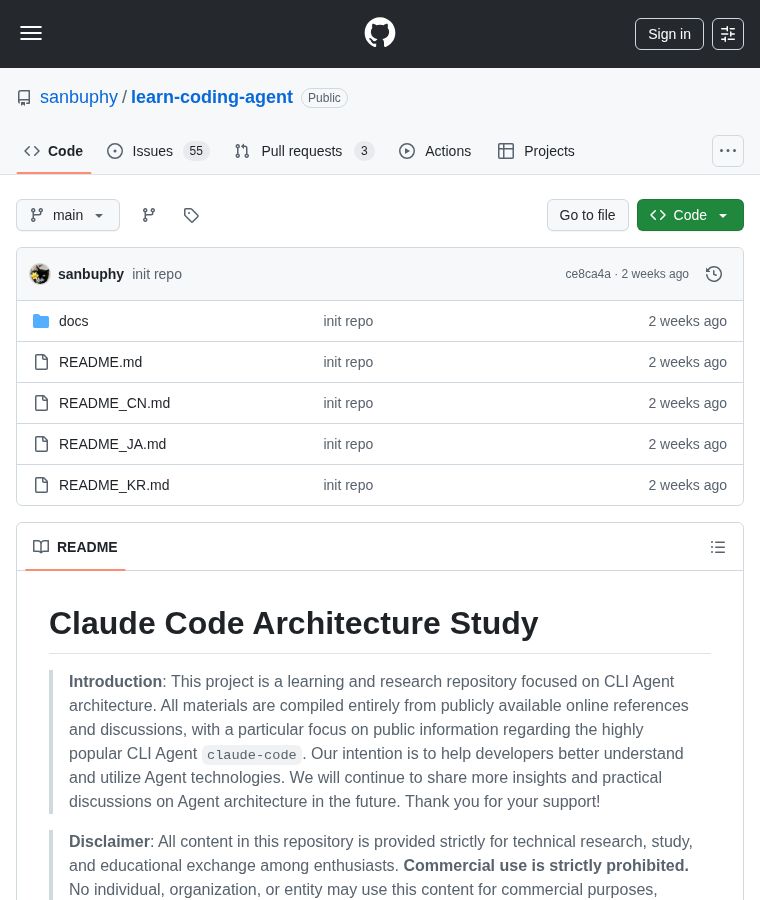This screenshot has width=760, height=900.
Task: Open the Projects tab
Action: tap(536, 151)
